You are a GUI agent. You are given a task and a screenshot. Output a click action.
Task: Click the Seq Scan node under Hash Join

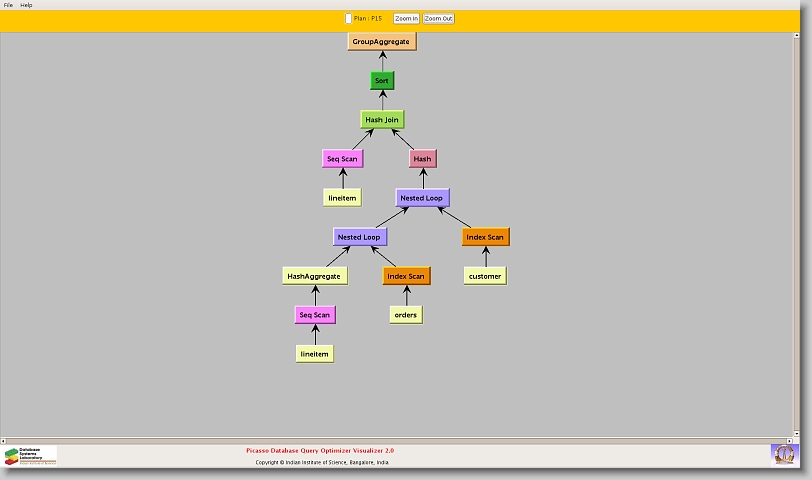click(342, 158)
